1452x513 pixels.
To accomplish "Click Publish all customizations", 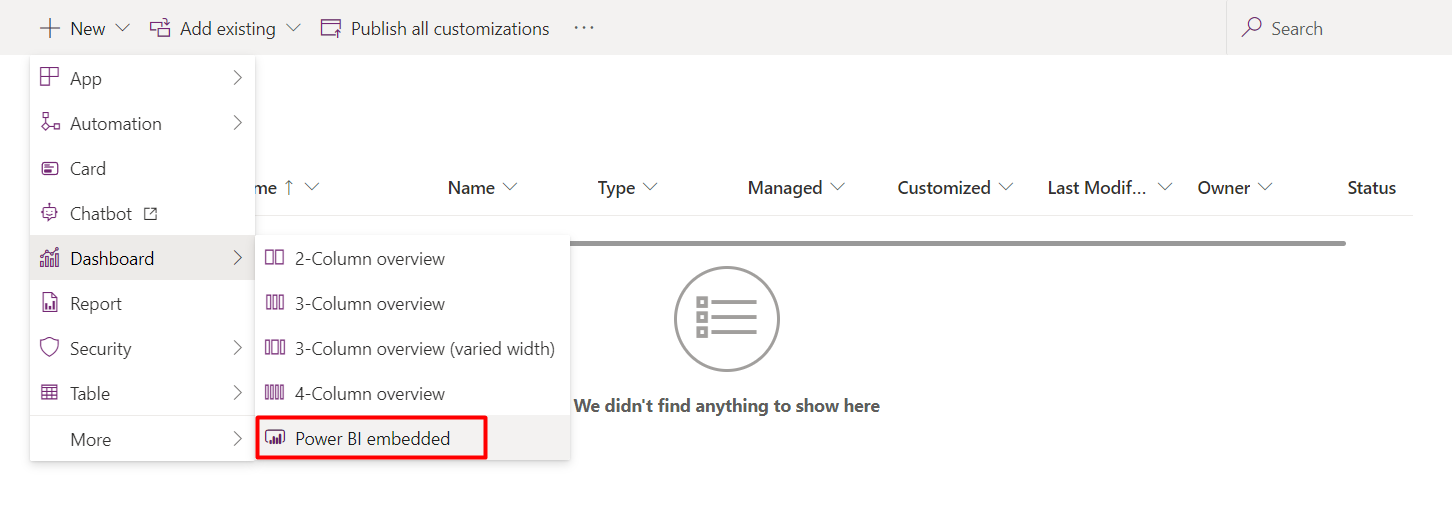I will point(435,28).
